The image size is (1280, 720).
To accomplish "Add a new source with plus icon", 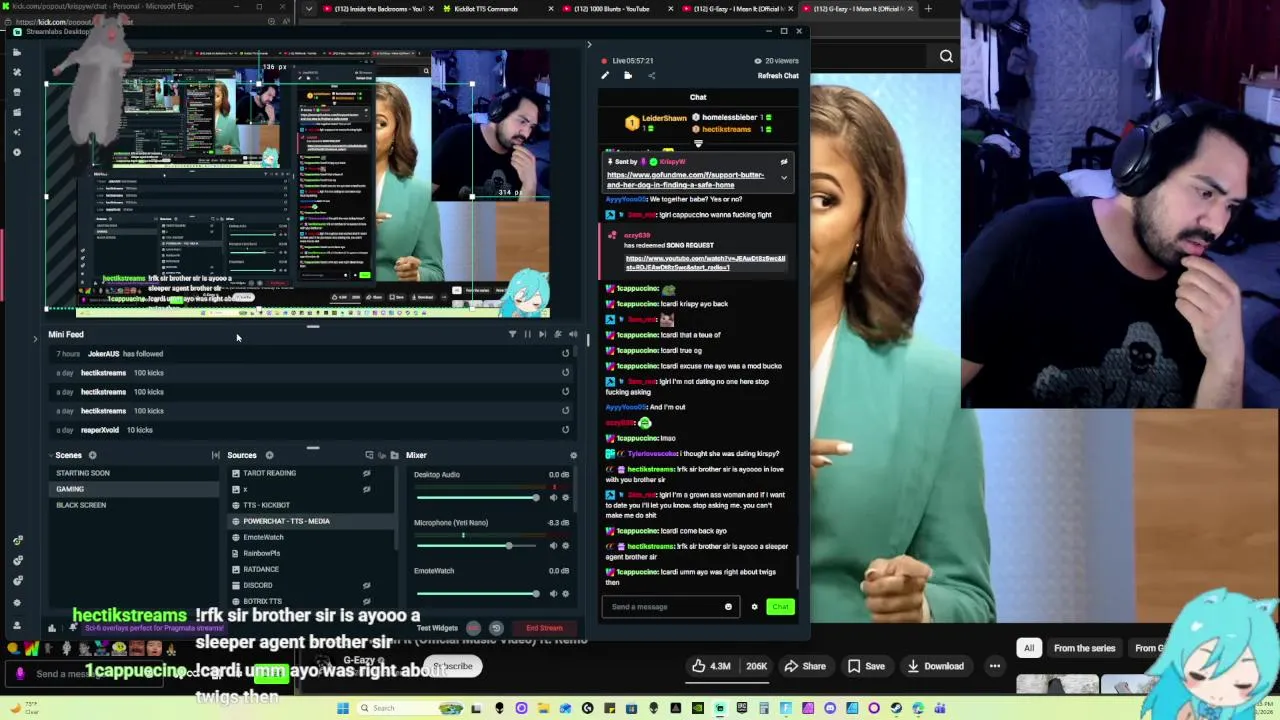I will click(269, 455).
